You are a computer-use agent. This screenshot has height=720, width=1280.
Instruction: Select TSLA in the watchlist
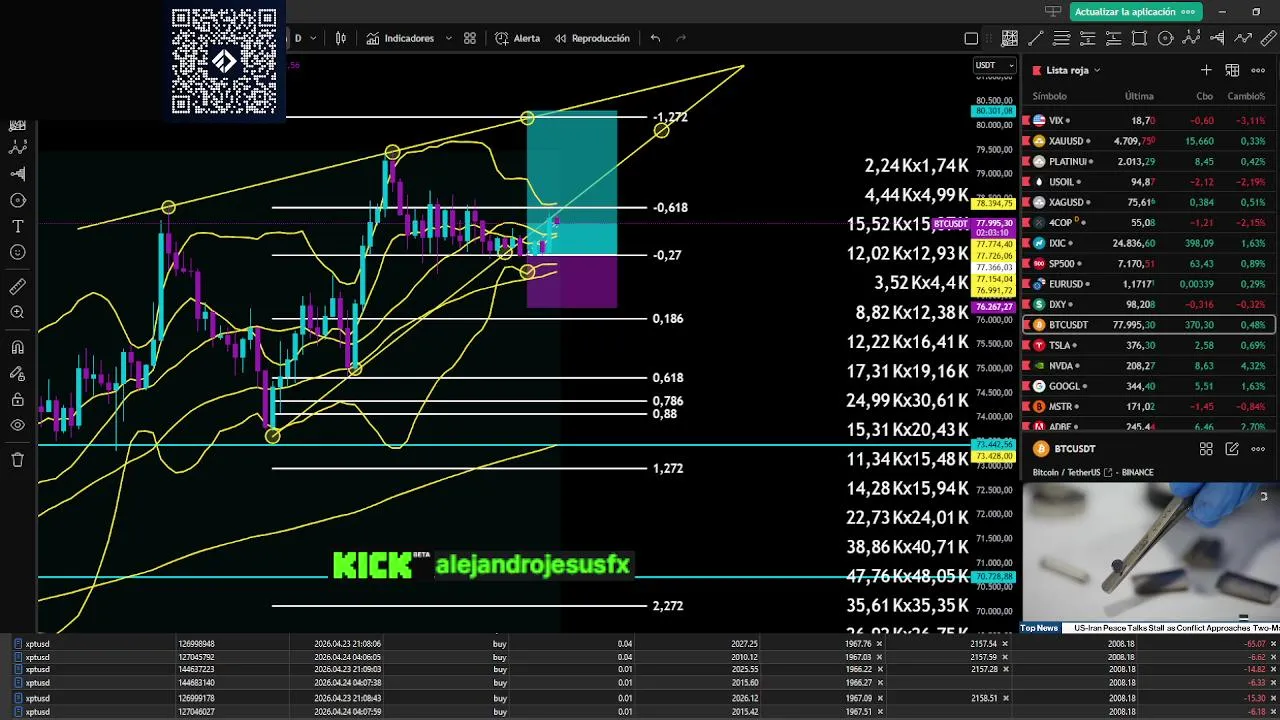pos(1148,345)
